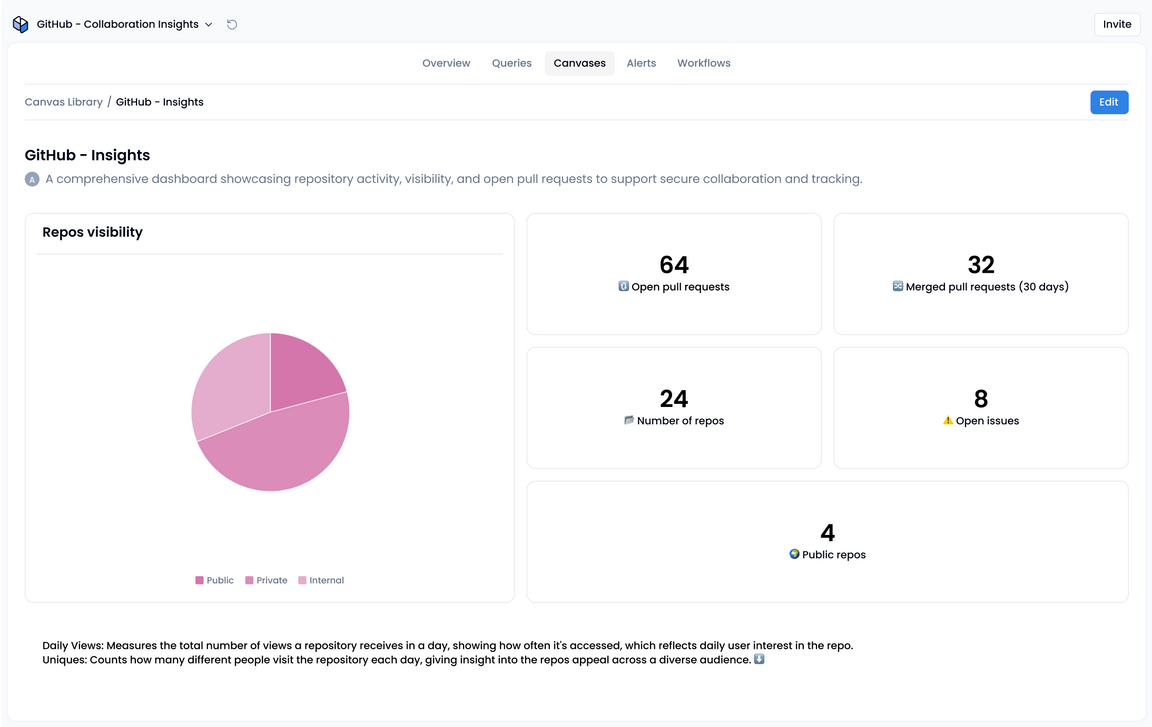The width and height of the screenshot is (1152, 727).
Task: Click the Repos visibility panel title
Action: pos(93,232)
